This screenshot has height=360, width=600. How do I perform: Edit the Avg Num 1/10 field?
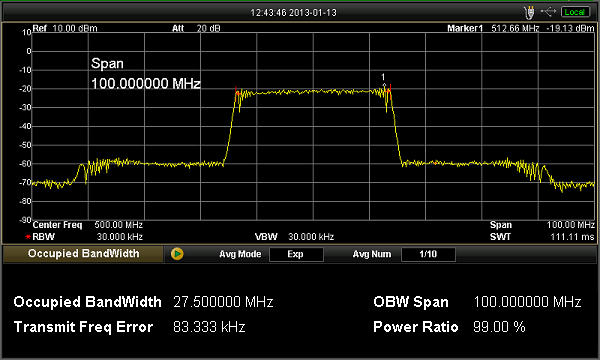[428, 254]
